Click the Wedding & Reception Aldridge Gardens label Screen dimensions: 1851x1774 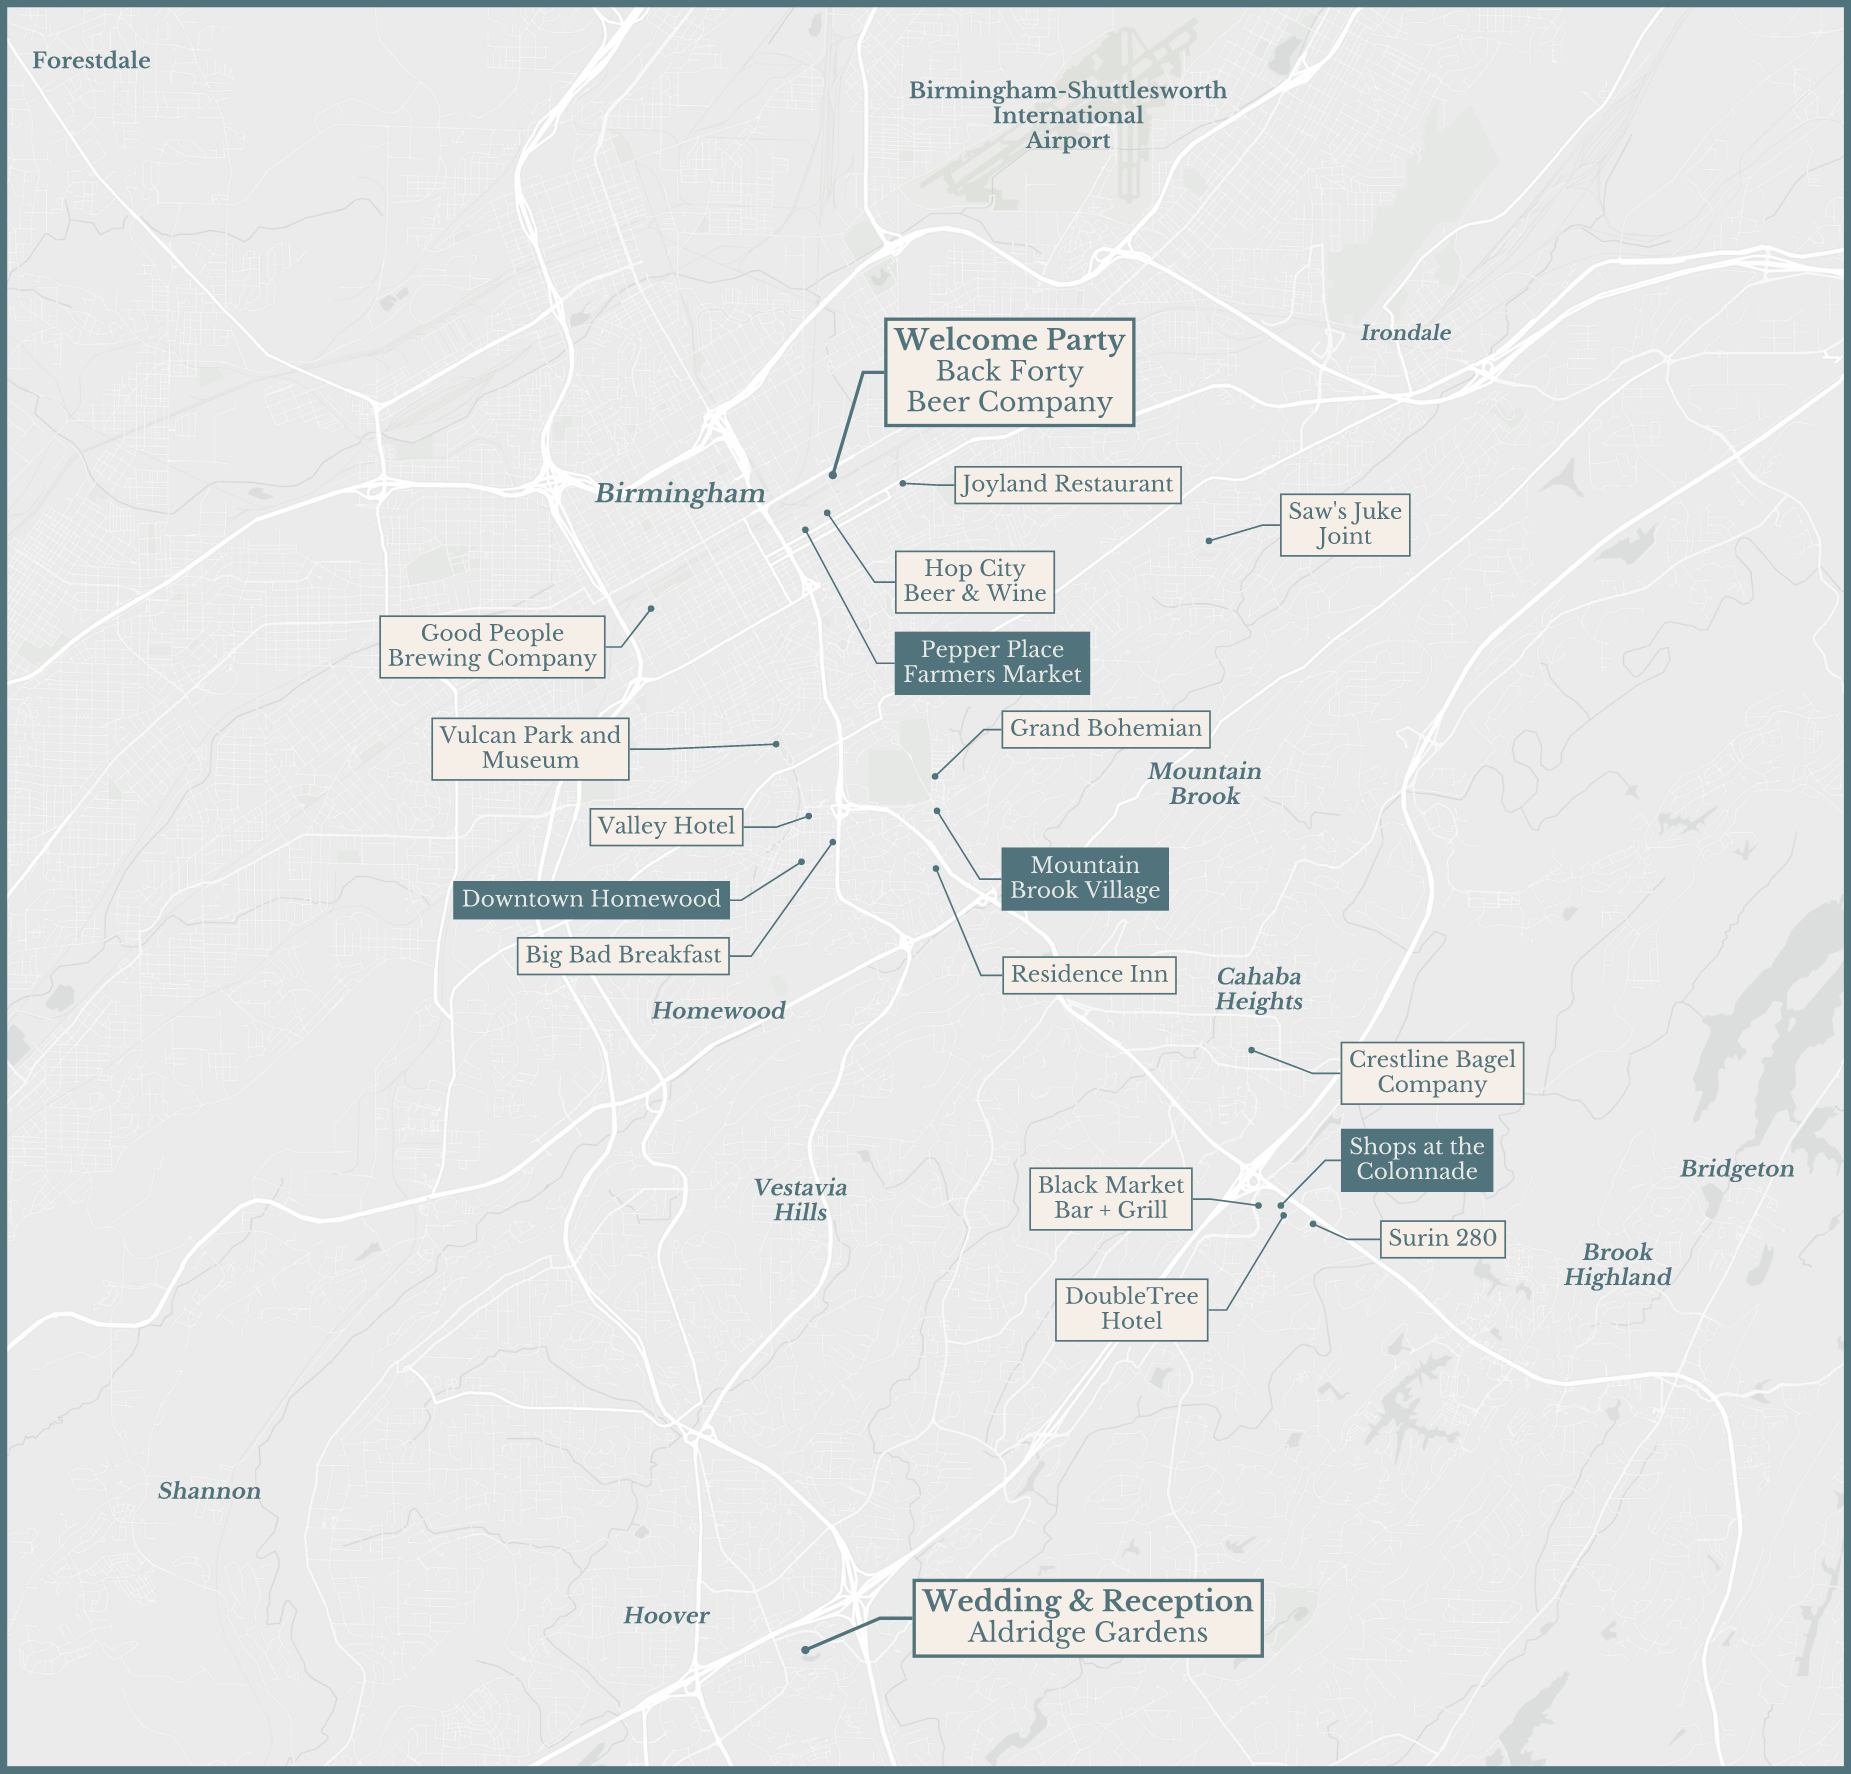tap(1088, 1618)
